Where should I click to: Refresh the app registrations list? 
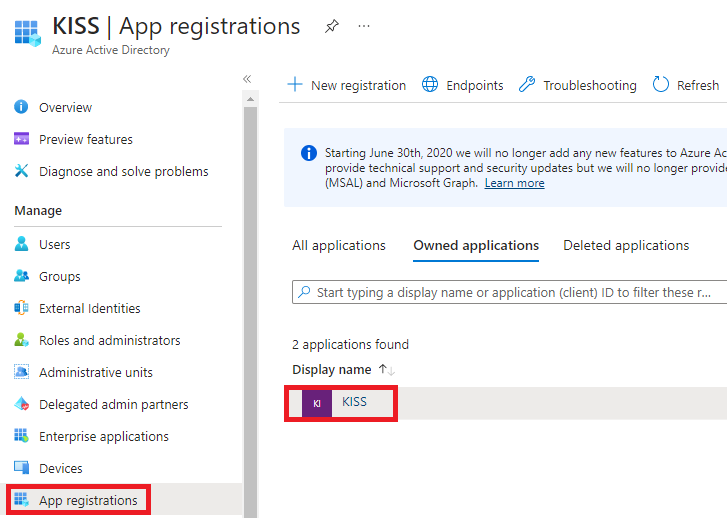pyautogui.click(x=698, y=86)
